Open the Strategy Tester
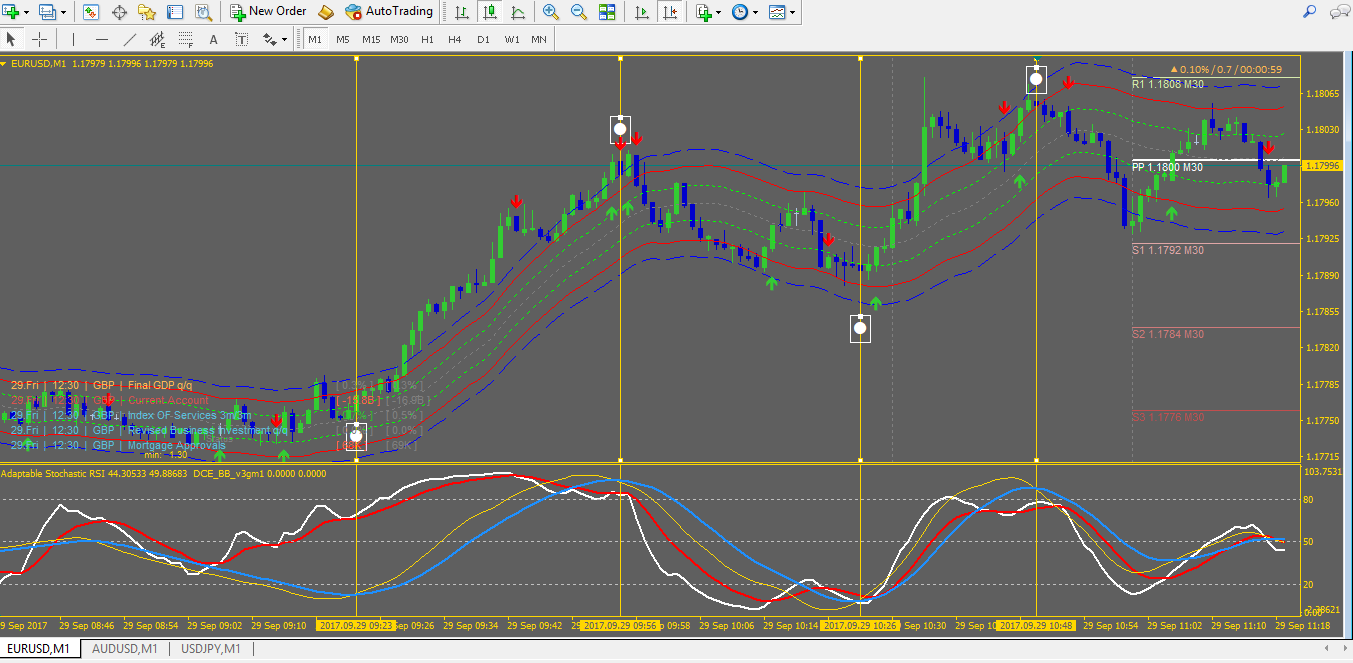The height and width of the screenshot is (663, 1353). click(x=203, y=12)
